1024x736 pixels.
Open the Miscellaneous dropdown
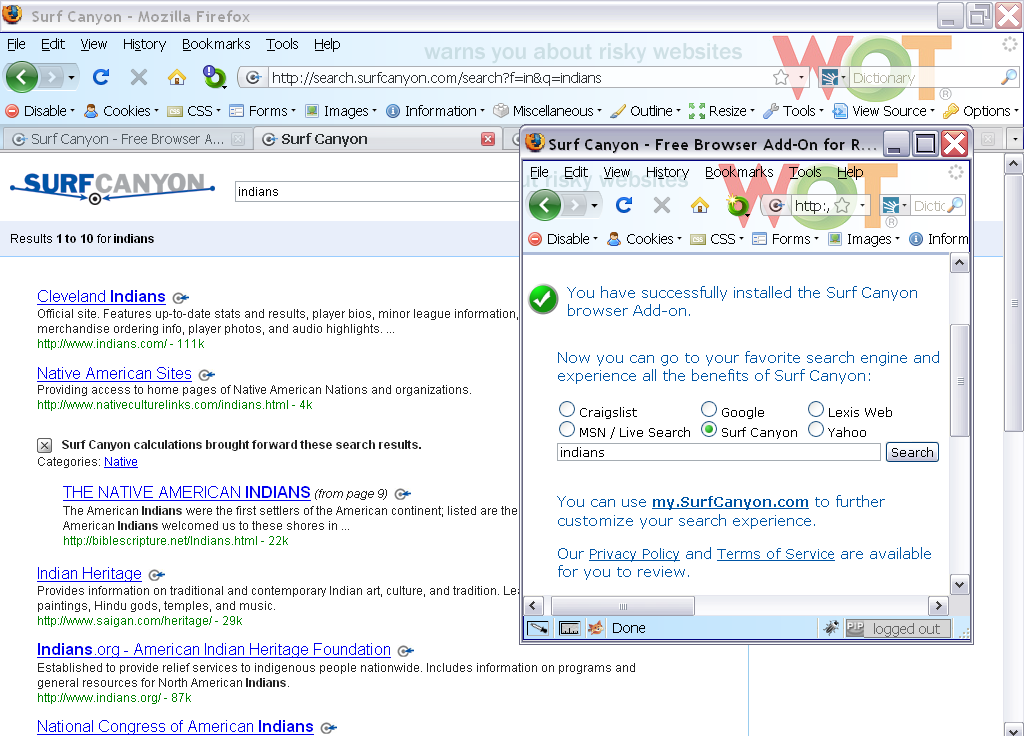547,111
